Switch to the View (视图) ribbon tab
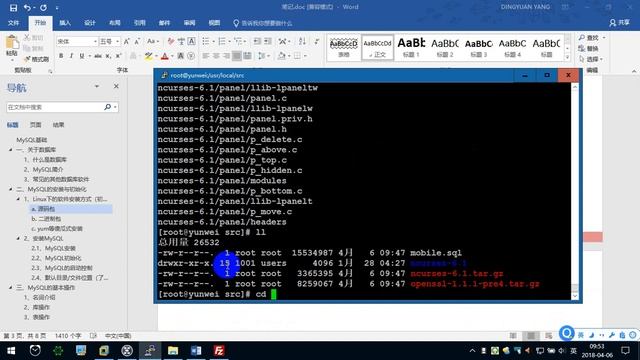This screenshot has height=360, width=640. [214, 23]
